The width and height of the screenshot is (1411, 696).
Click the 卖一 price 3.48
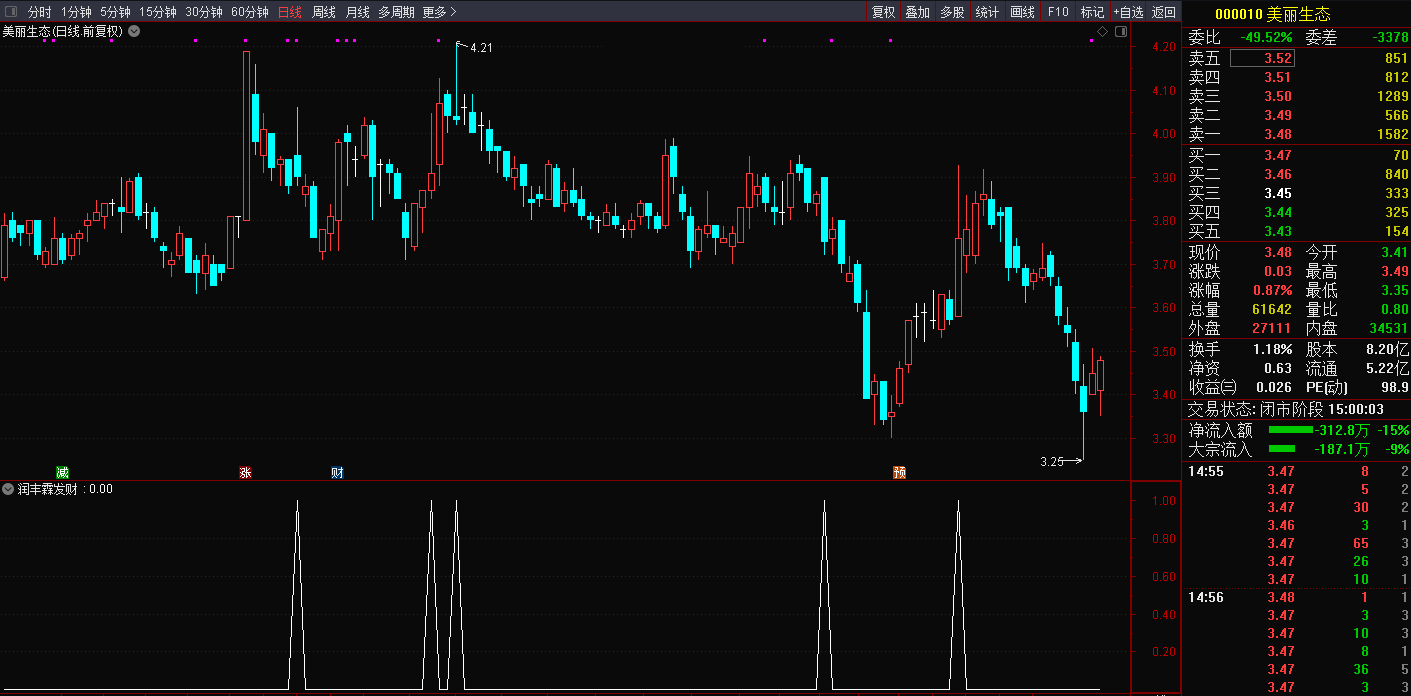1277,134
